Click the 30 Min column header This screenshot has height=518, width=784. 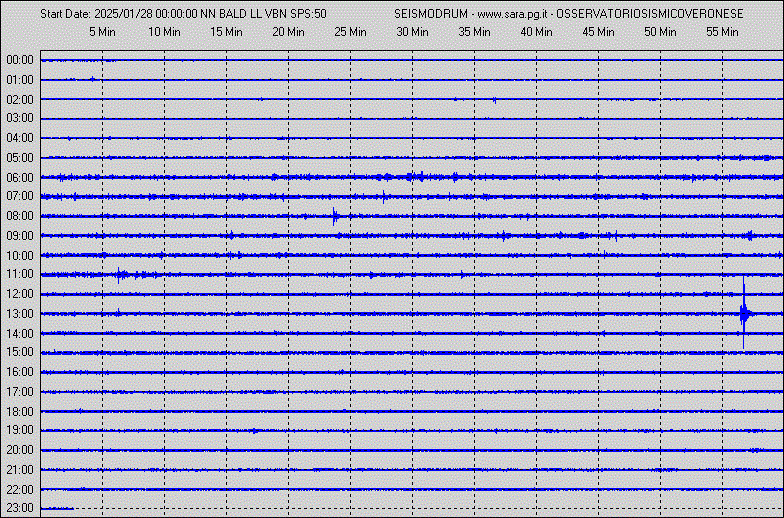click(412, 32)
